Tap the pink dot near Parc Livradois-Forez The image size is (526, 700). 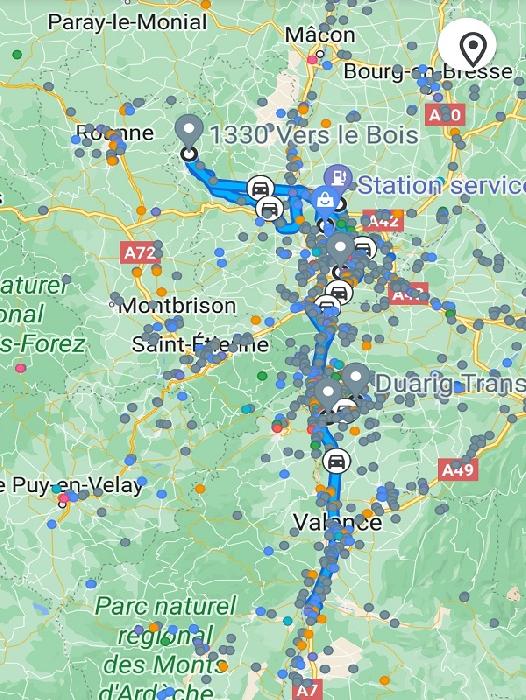[20, 368]
